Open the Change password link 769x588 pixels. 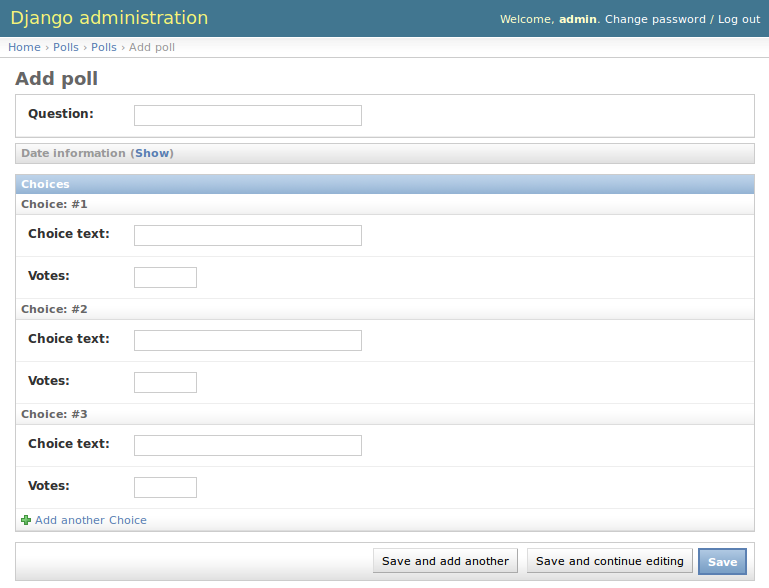655,19
